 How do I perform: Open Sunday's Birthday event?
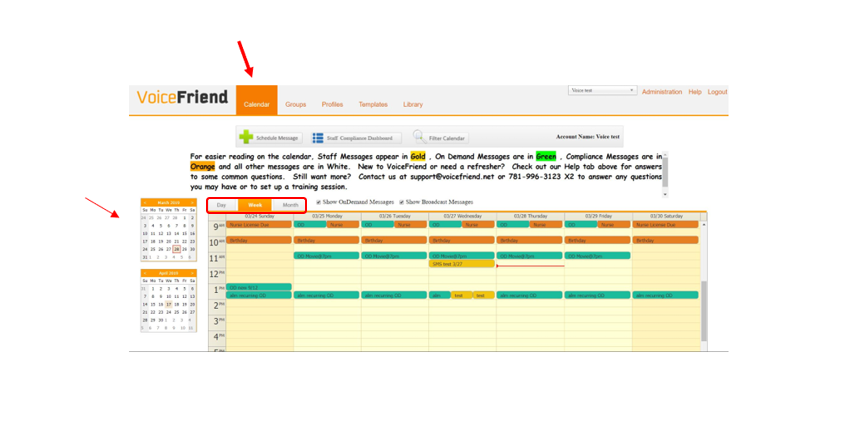(259, 240)
